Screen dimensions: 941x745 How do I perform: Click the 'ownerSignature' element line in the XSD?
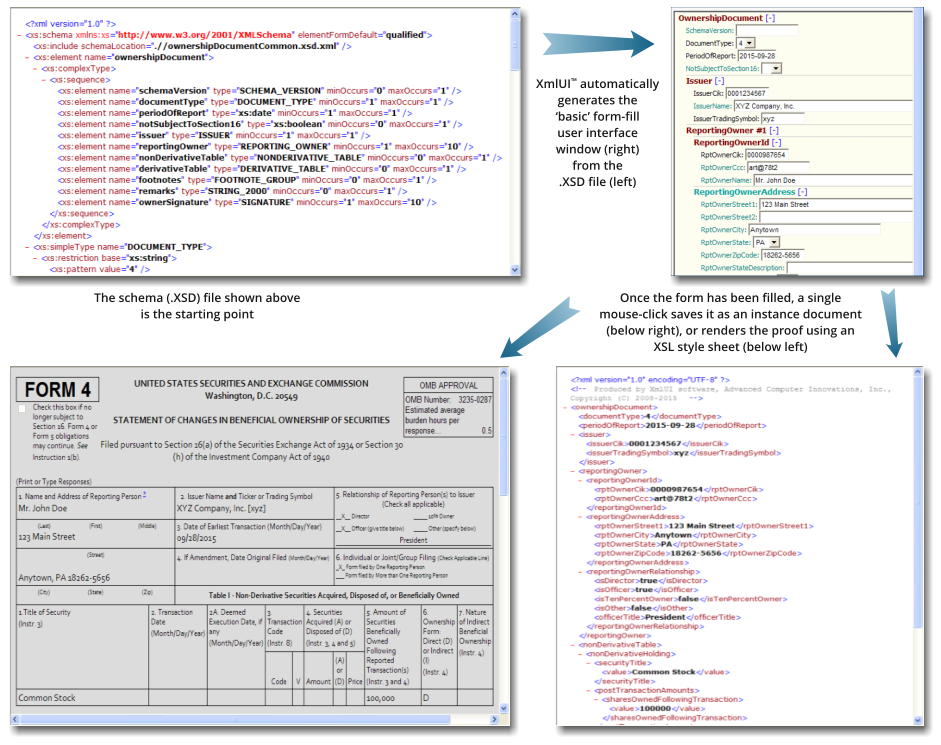(x=247, y=203)
